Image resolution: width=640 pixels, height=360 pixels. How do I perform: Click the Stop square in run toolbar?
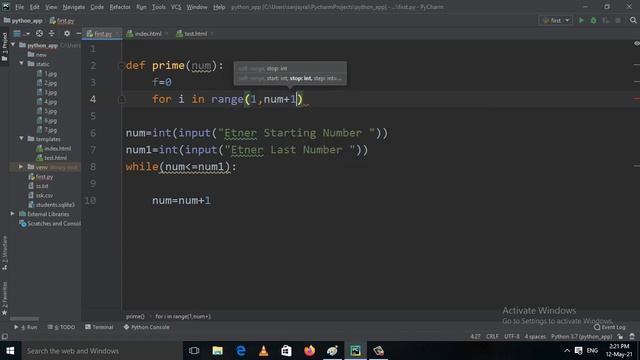point(618,20)
